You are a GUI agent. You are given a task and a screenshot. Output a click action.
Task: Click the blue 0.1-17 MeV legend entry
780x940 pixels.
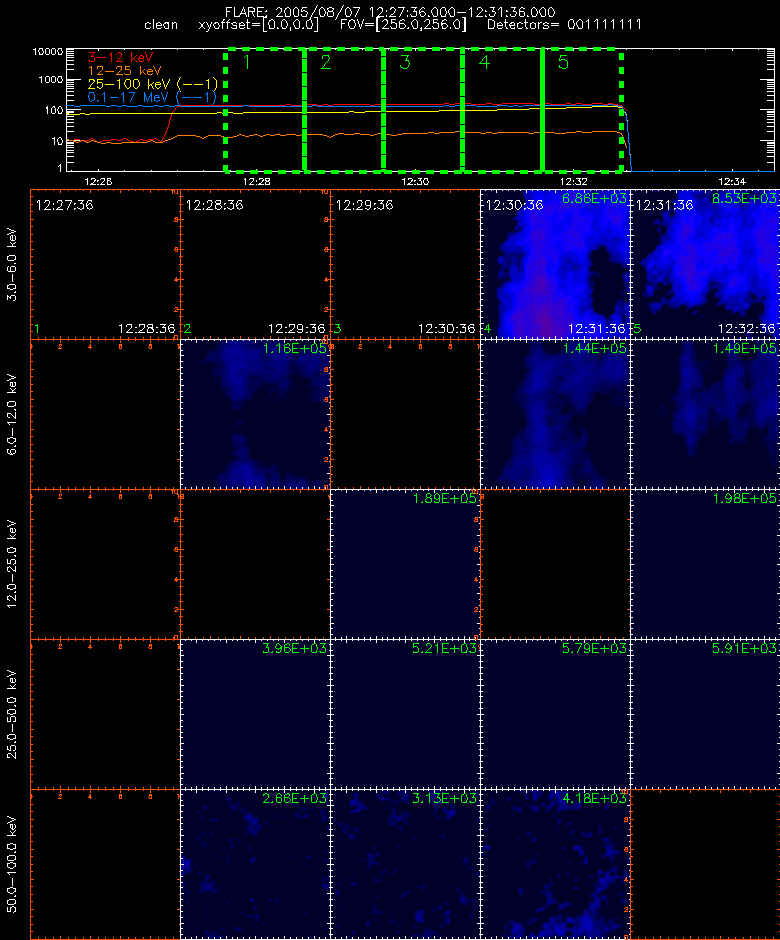point(152,97)
